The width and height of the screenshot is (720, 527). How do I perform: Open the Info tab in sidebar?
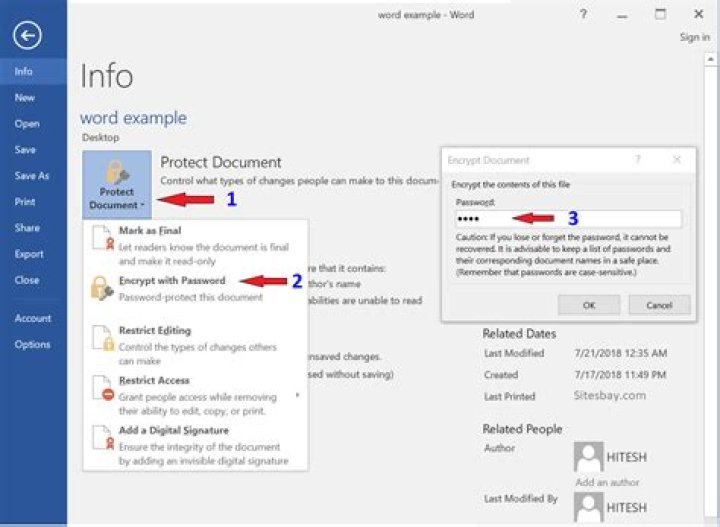[34, 71]
